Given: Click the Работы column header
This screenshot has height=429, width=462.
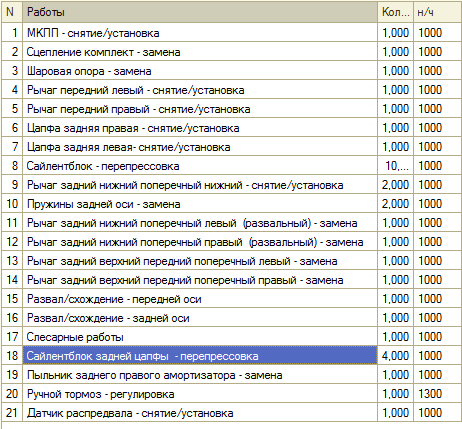Looking at the screenshot, I should click(200, 12).
